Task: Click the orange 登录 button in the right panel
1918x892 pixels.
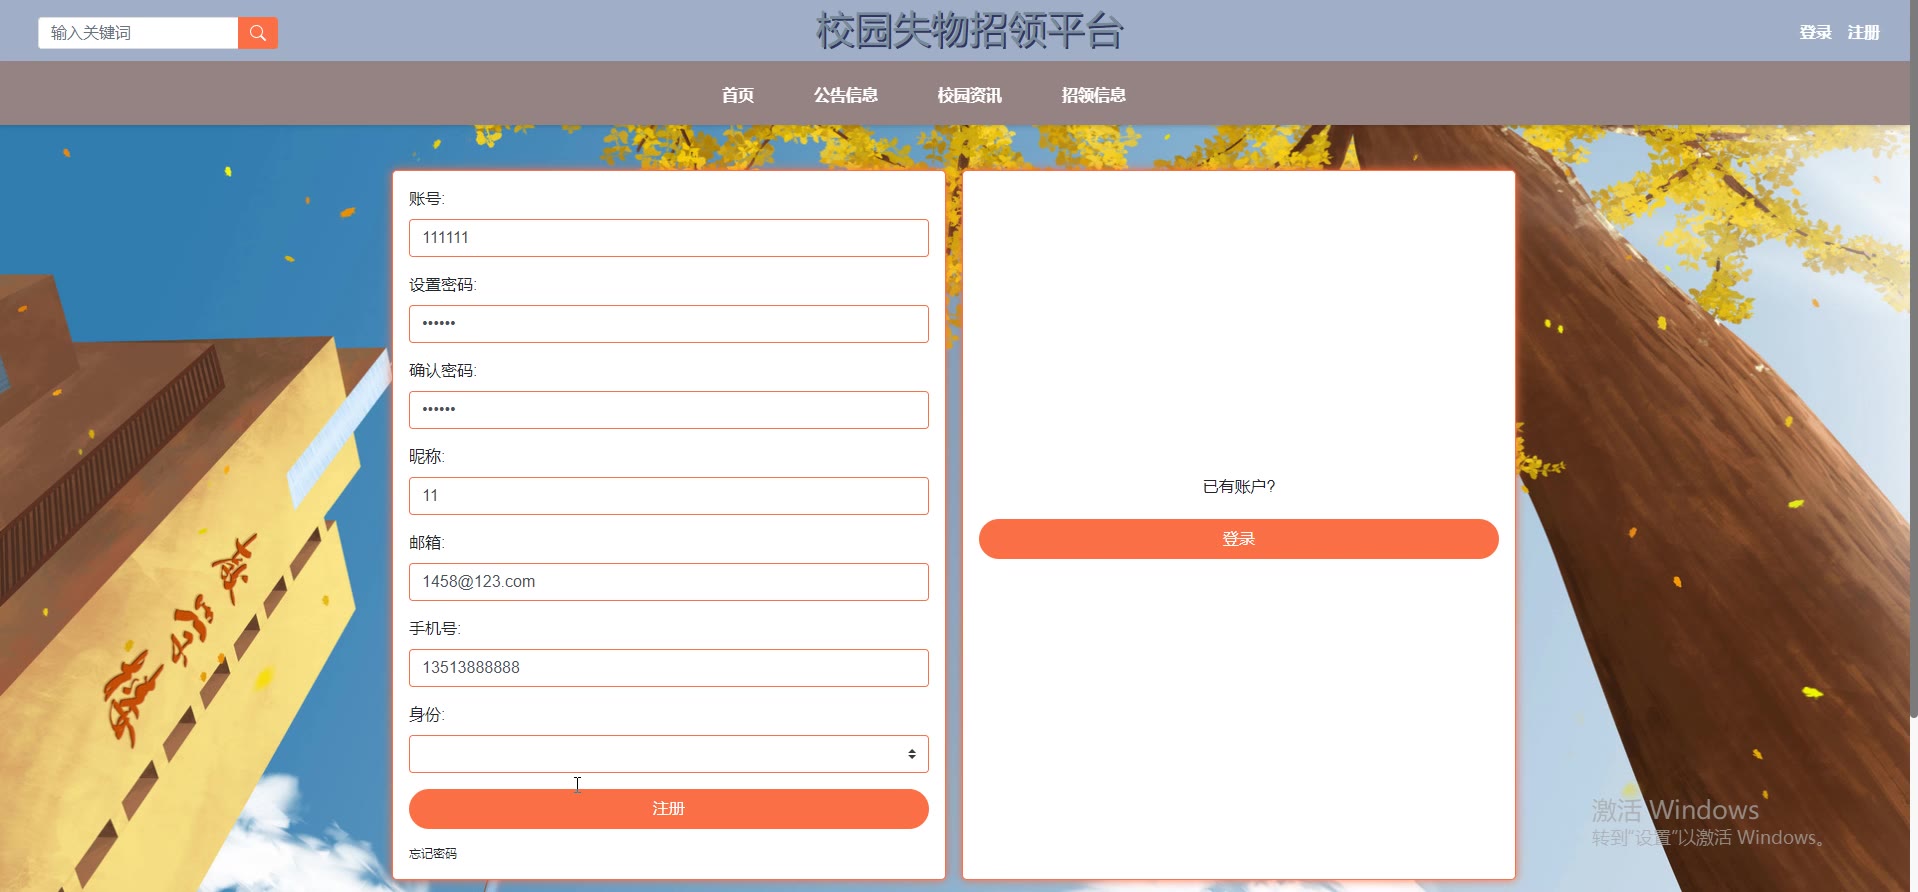Action: click(1239, 539)
